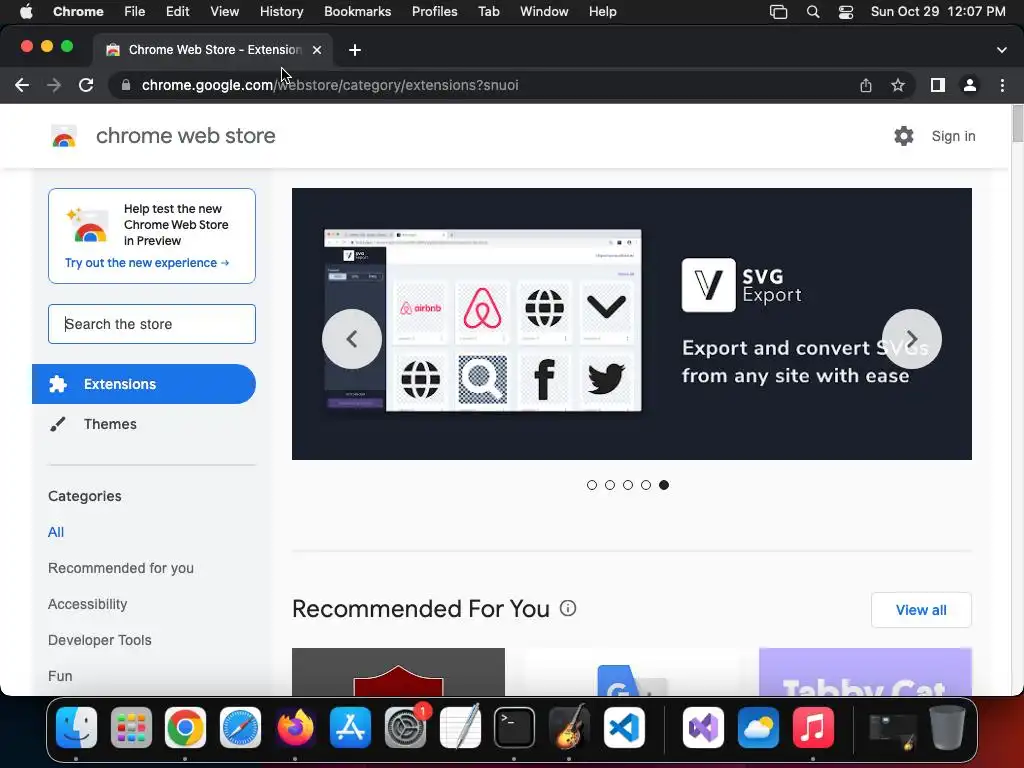
Task: Open Finder from the Dock
Action: [76, 728]
